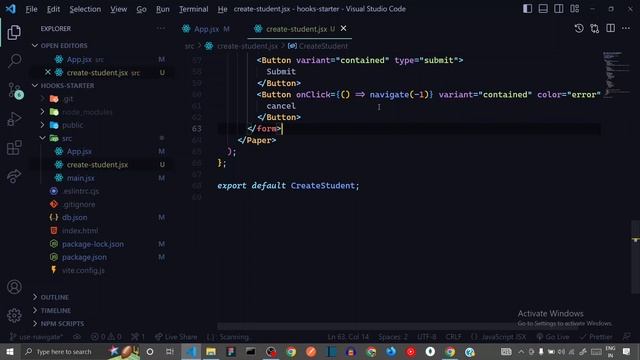Click the use-navigate branch in status bar

point(36,337)
